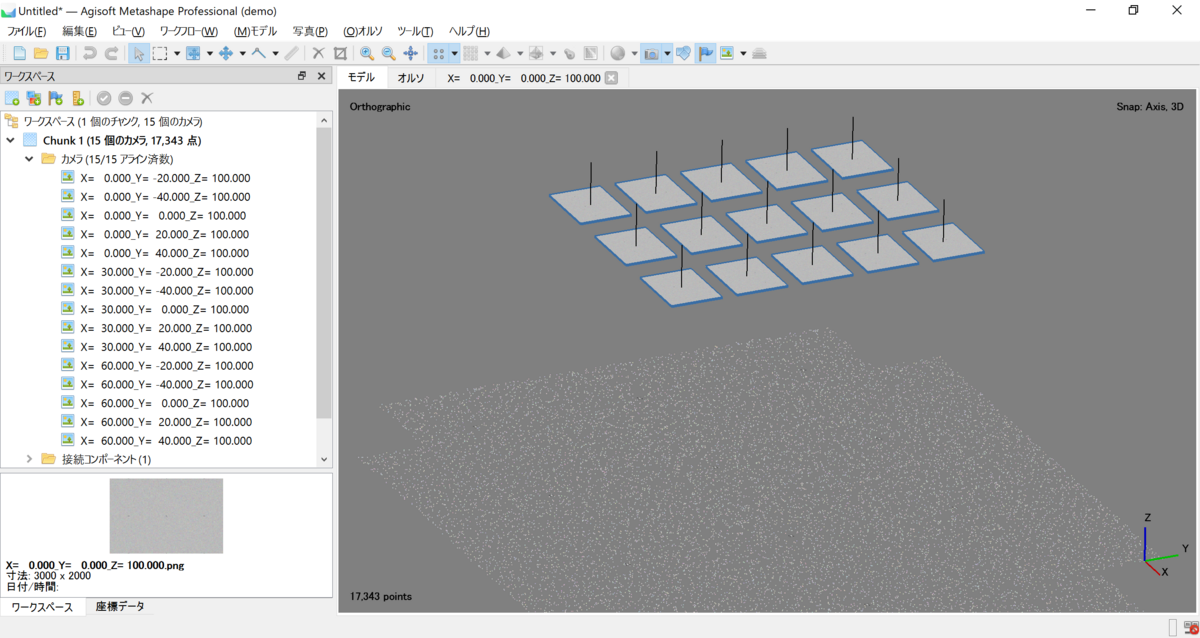Select the Rectangle selection tool

pyautogui.click(x=160, y=53)
